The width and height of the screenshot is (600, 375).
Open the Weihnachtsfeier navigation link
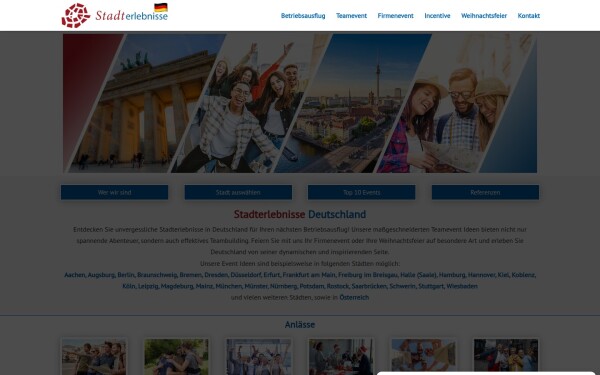click(x=484, y=16)
